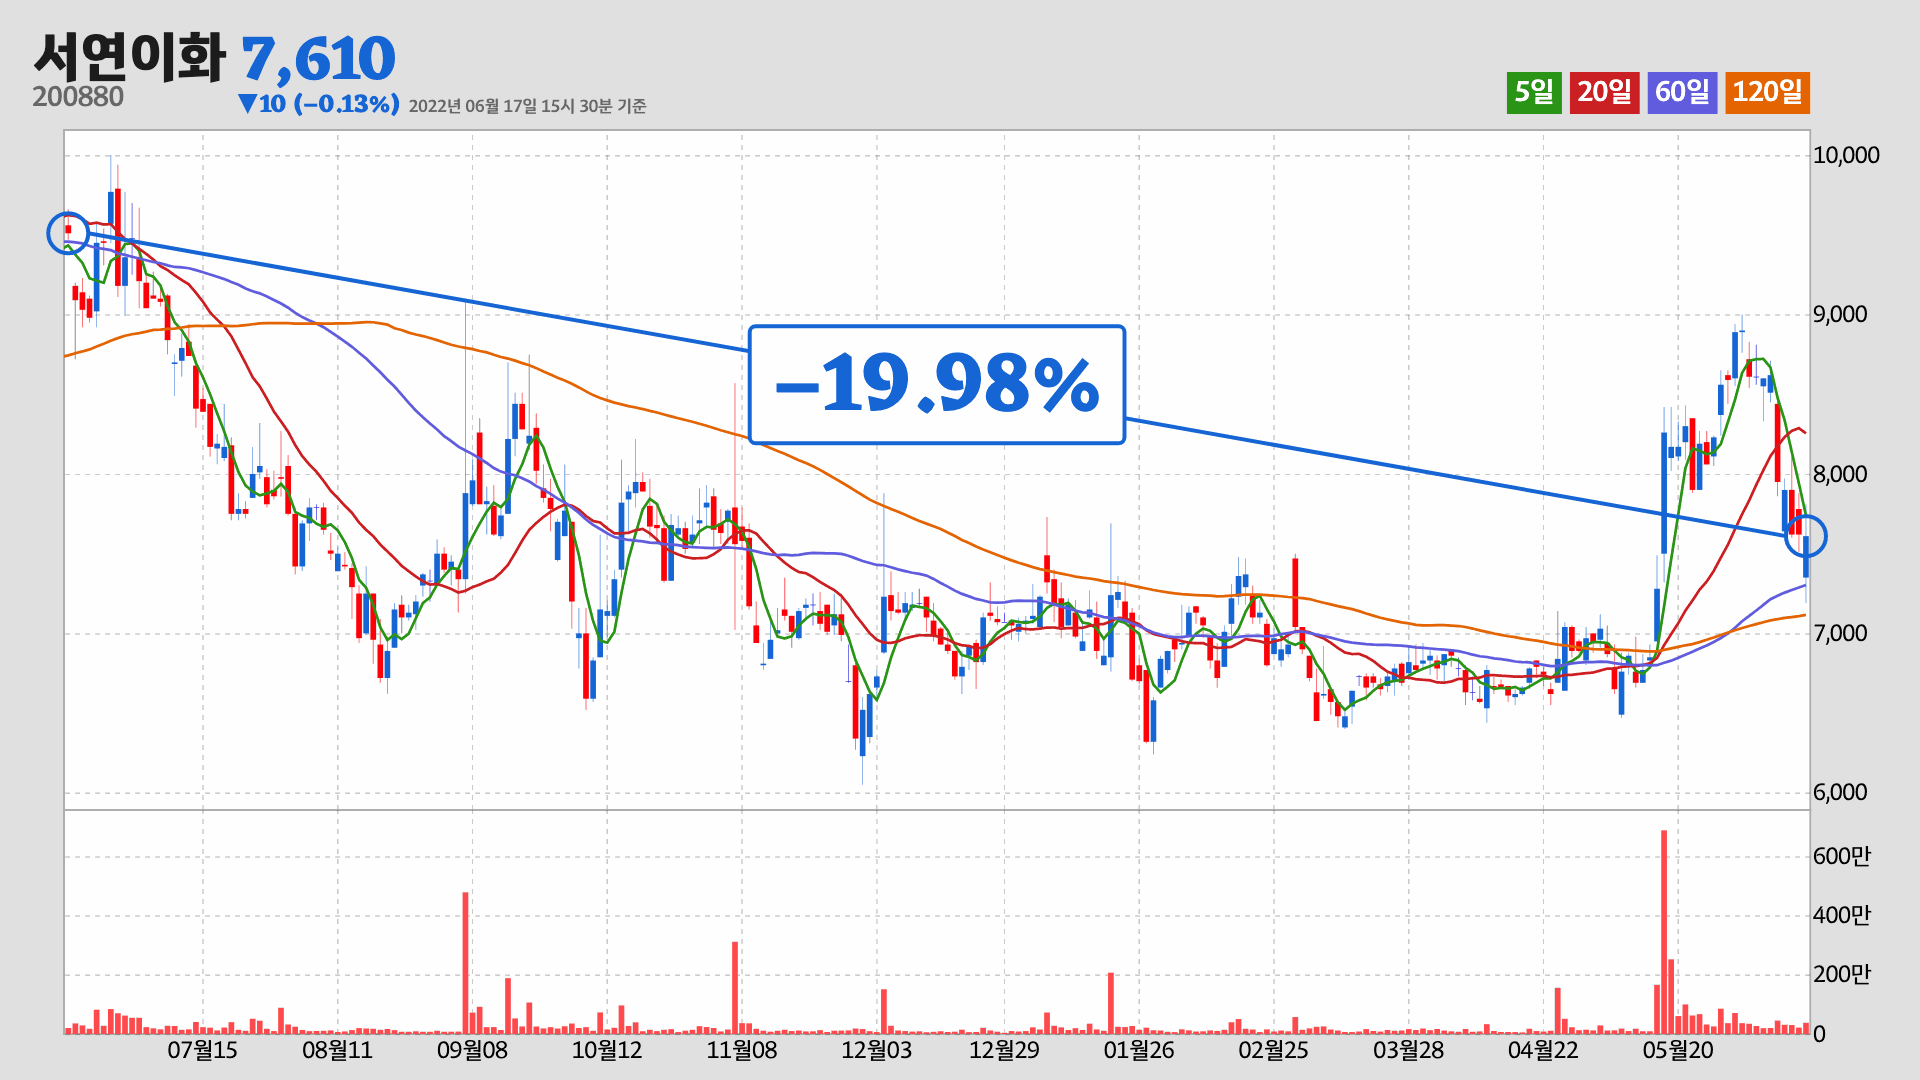
Task: Click the 07월15 date label
Action: [202, 1050]
